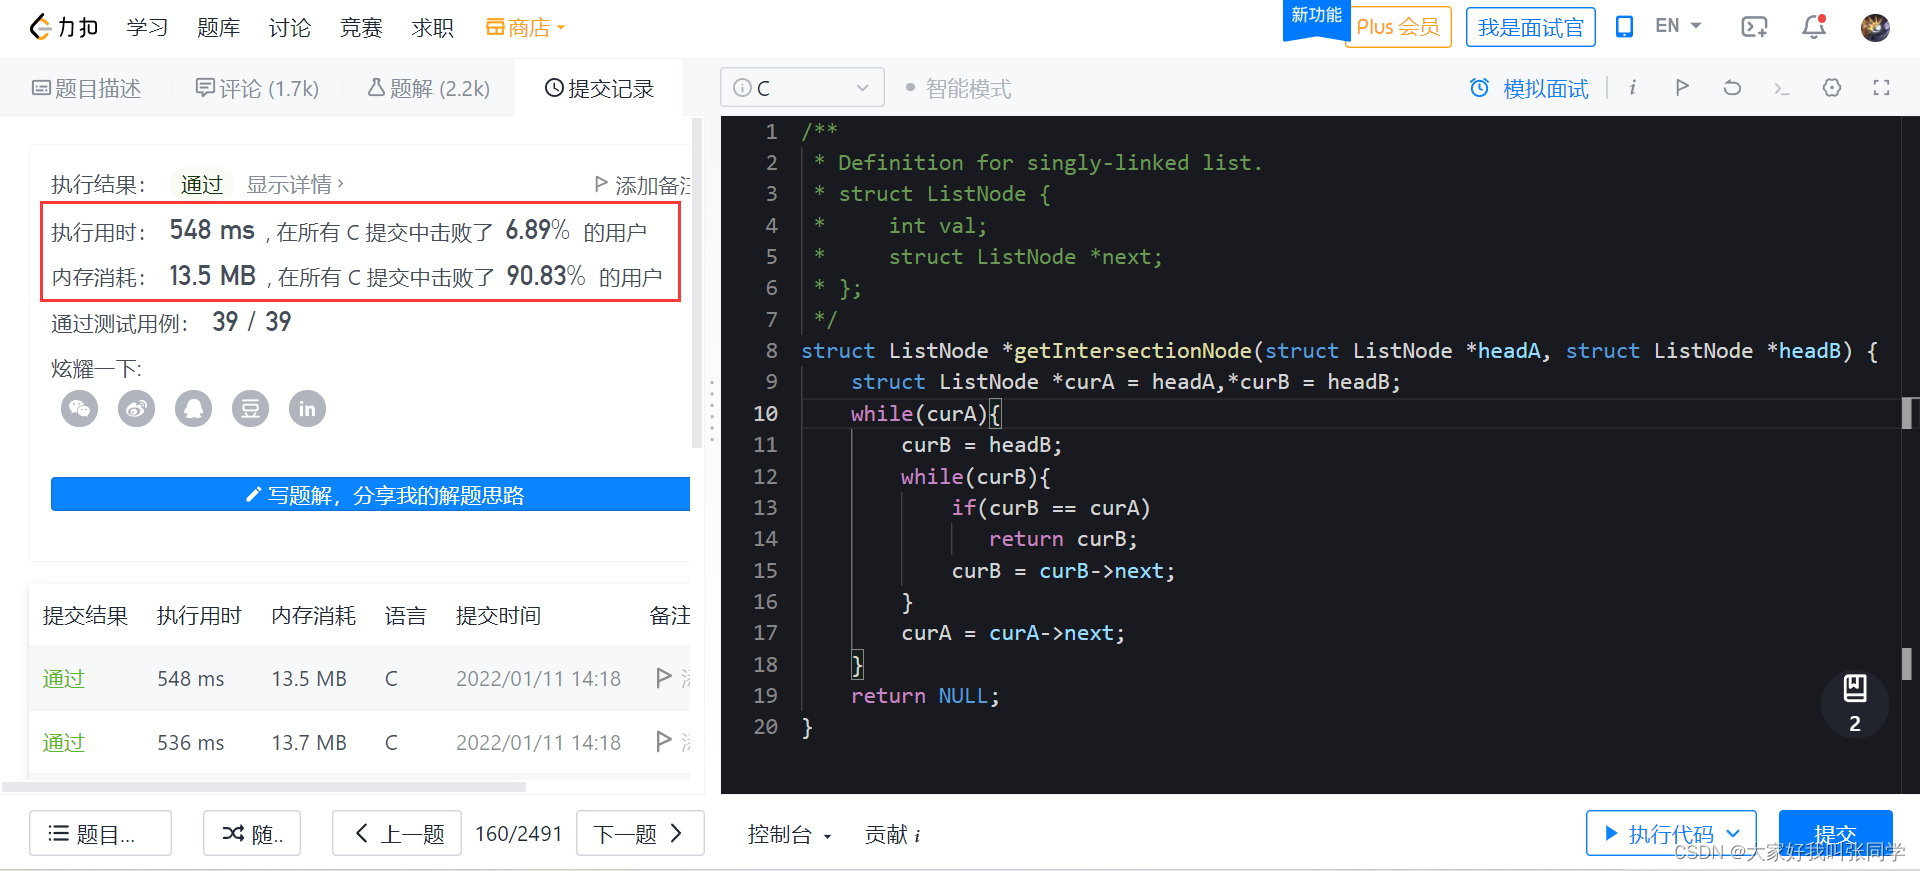Screen dimensions: 1920x871
Task: Click the 贡献 contribute link
Action: pos(886,834)
